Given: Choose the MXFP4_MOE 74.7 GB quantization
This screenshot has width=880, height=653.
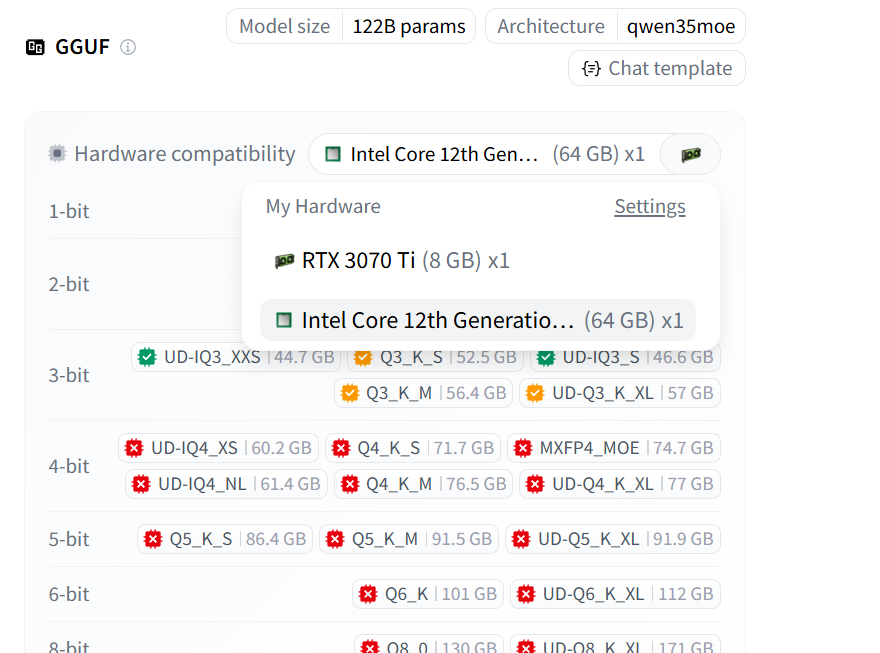Looking at the screenshot, I should click(613, 448).
